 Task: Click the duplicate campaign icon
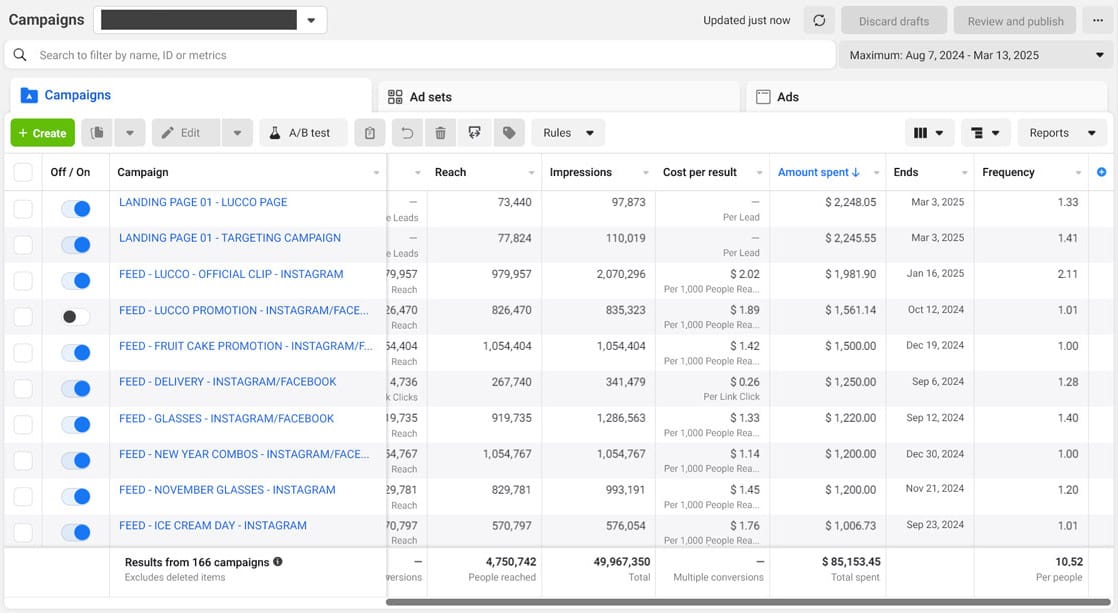pyautogui.click(x=97, y=133)
